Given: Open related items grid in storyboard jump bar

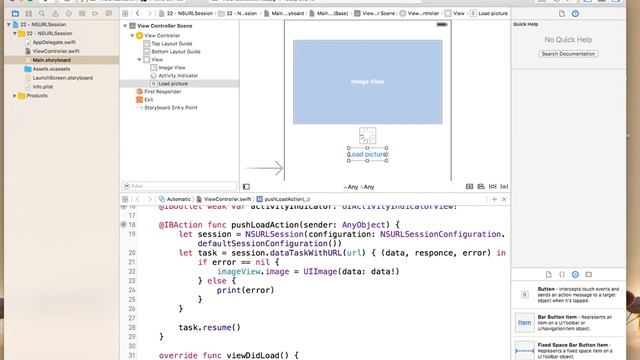Looking at the screenshot, I should click(x=125, y=13).
